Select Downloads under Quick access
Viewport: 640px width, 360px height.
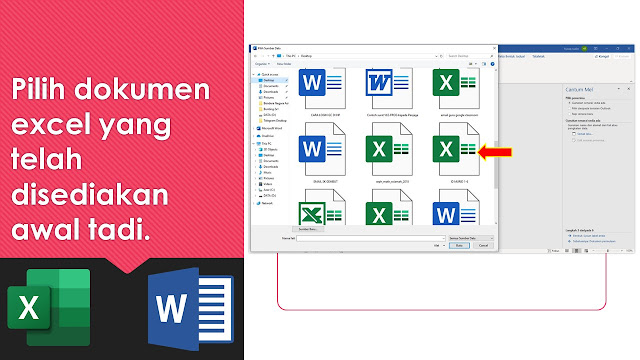271,92
